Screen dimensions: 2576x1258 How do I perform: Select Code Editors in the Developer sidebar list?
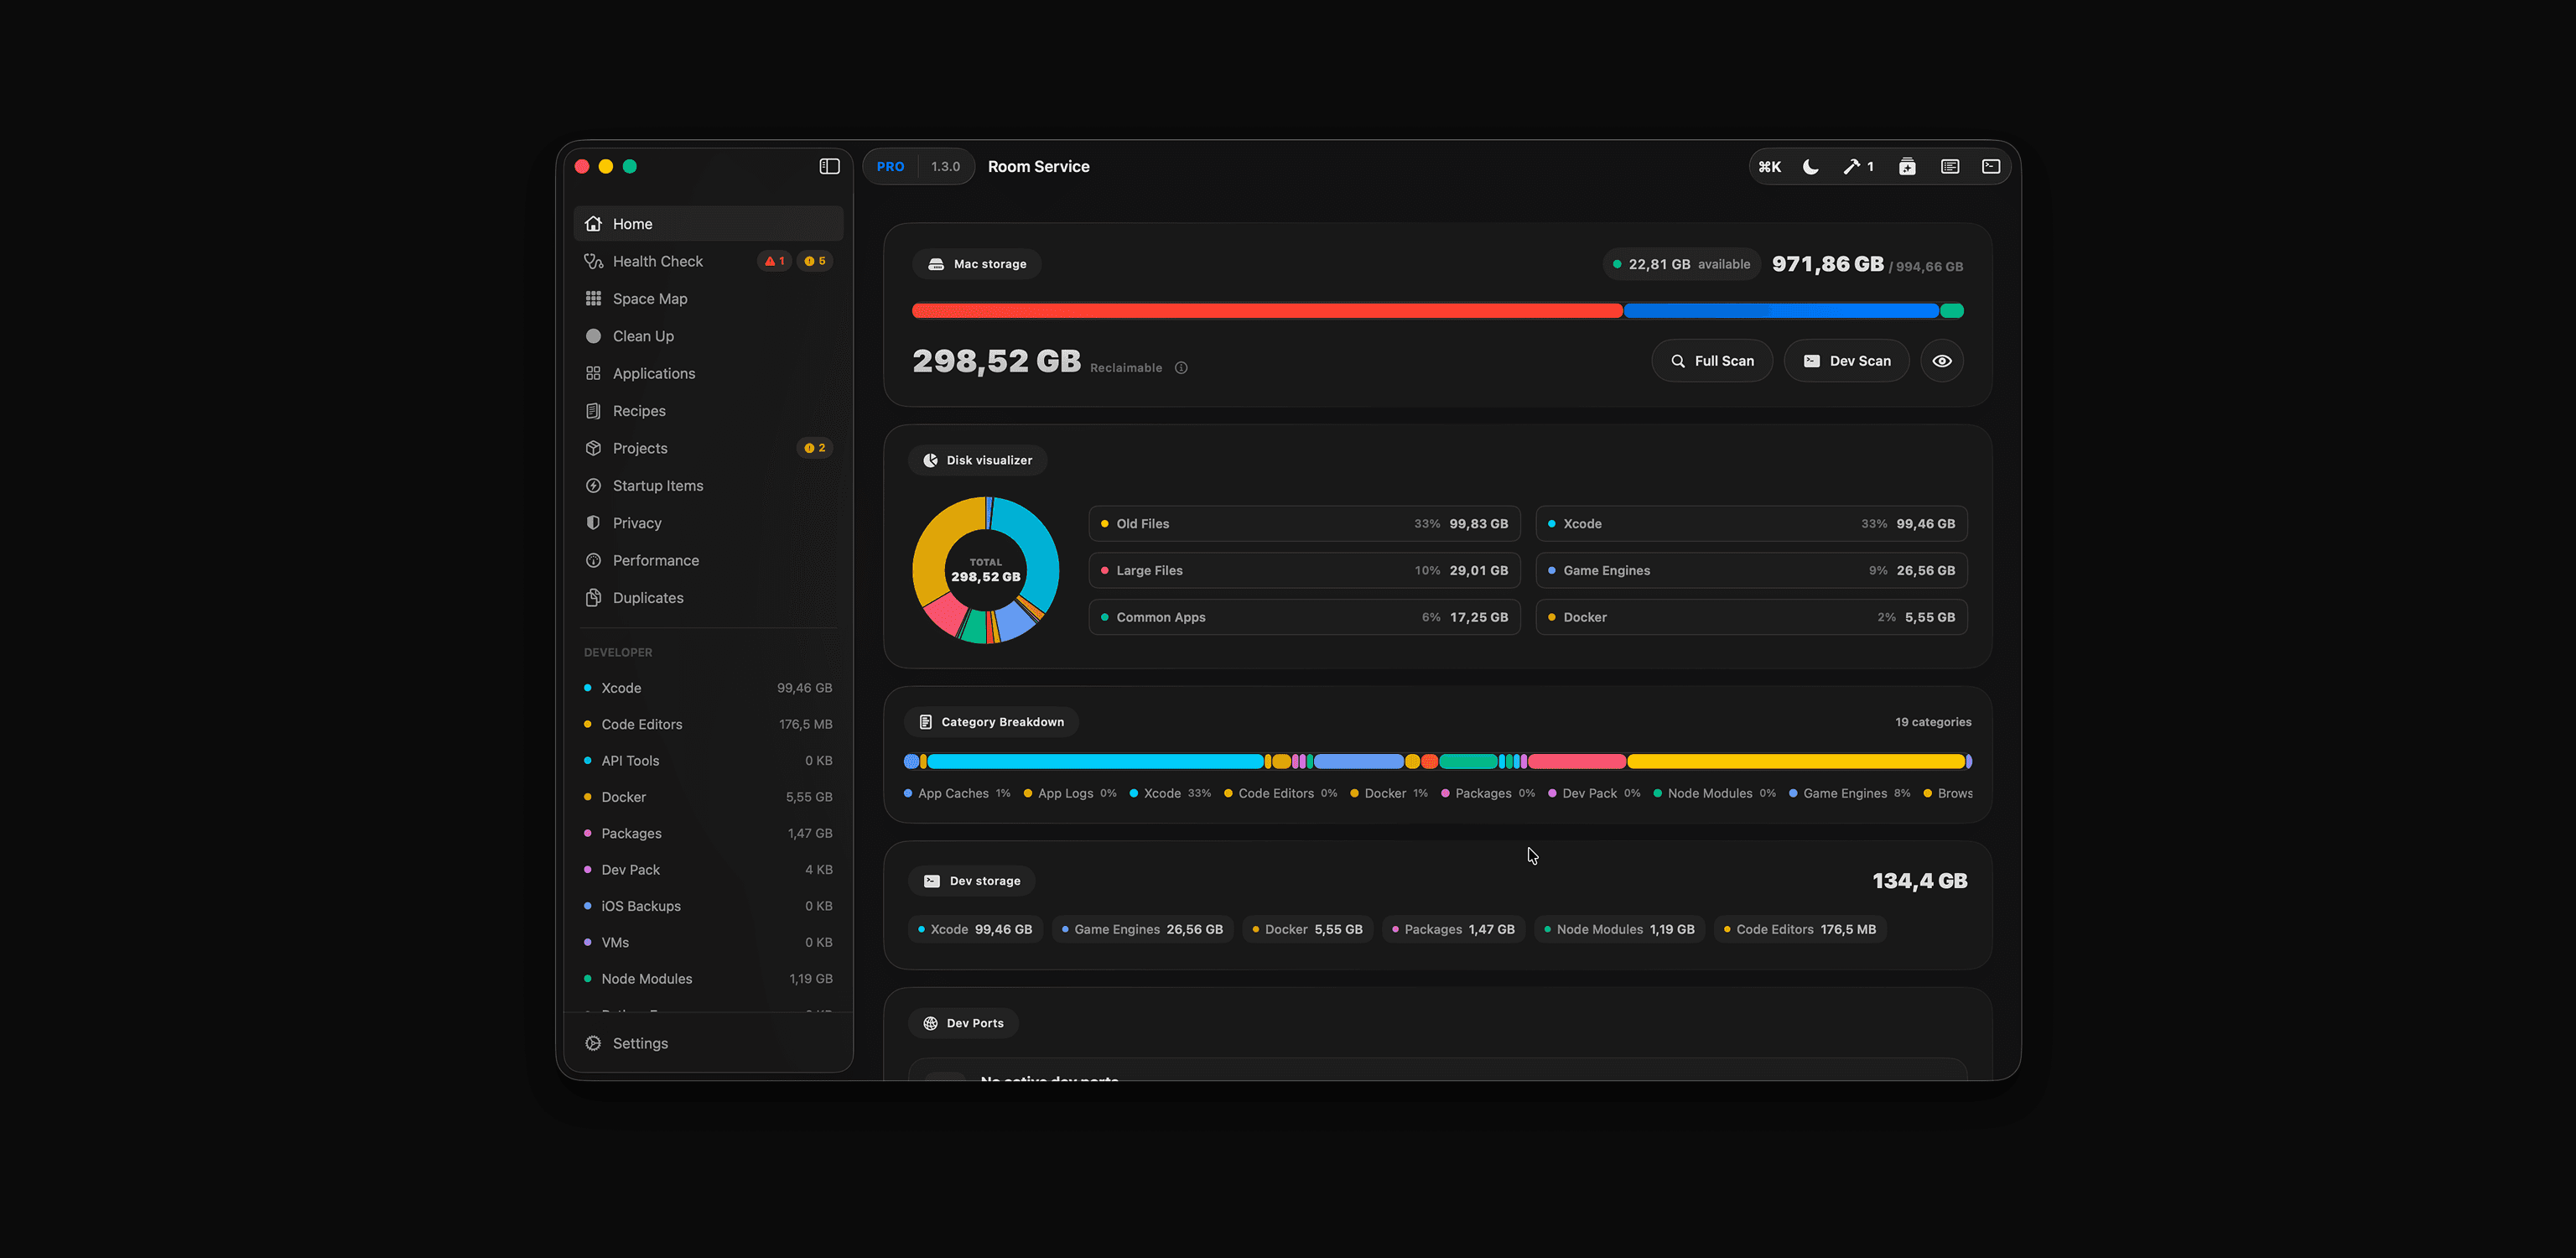click(708, 724)
